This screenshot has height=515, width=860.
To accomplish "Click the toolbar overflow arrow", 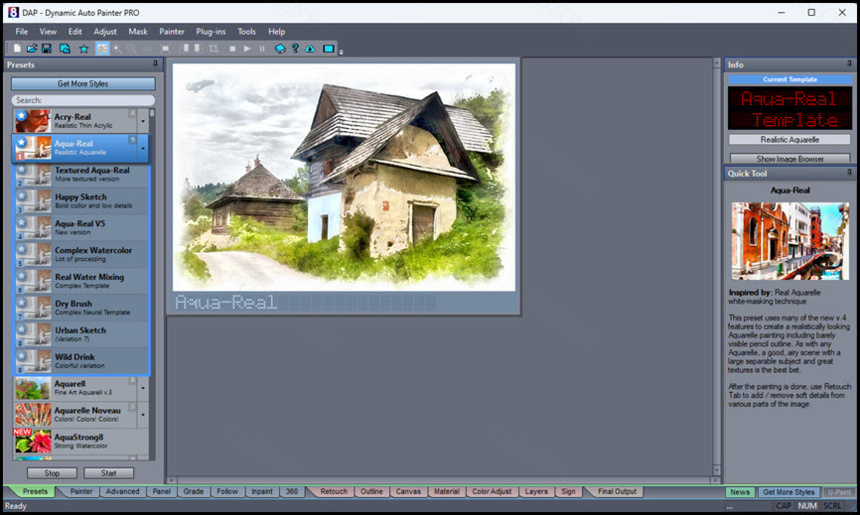I will tap(341, 52).
